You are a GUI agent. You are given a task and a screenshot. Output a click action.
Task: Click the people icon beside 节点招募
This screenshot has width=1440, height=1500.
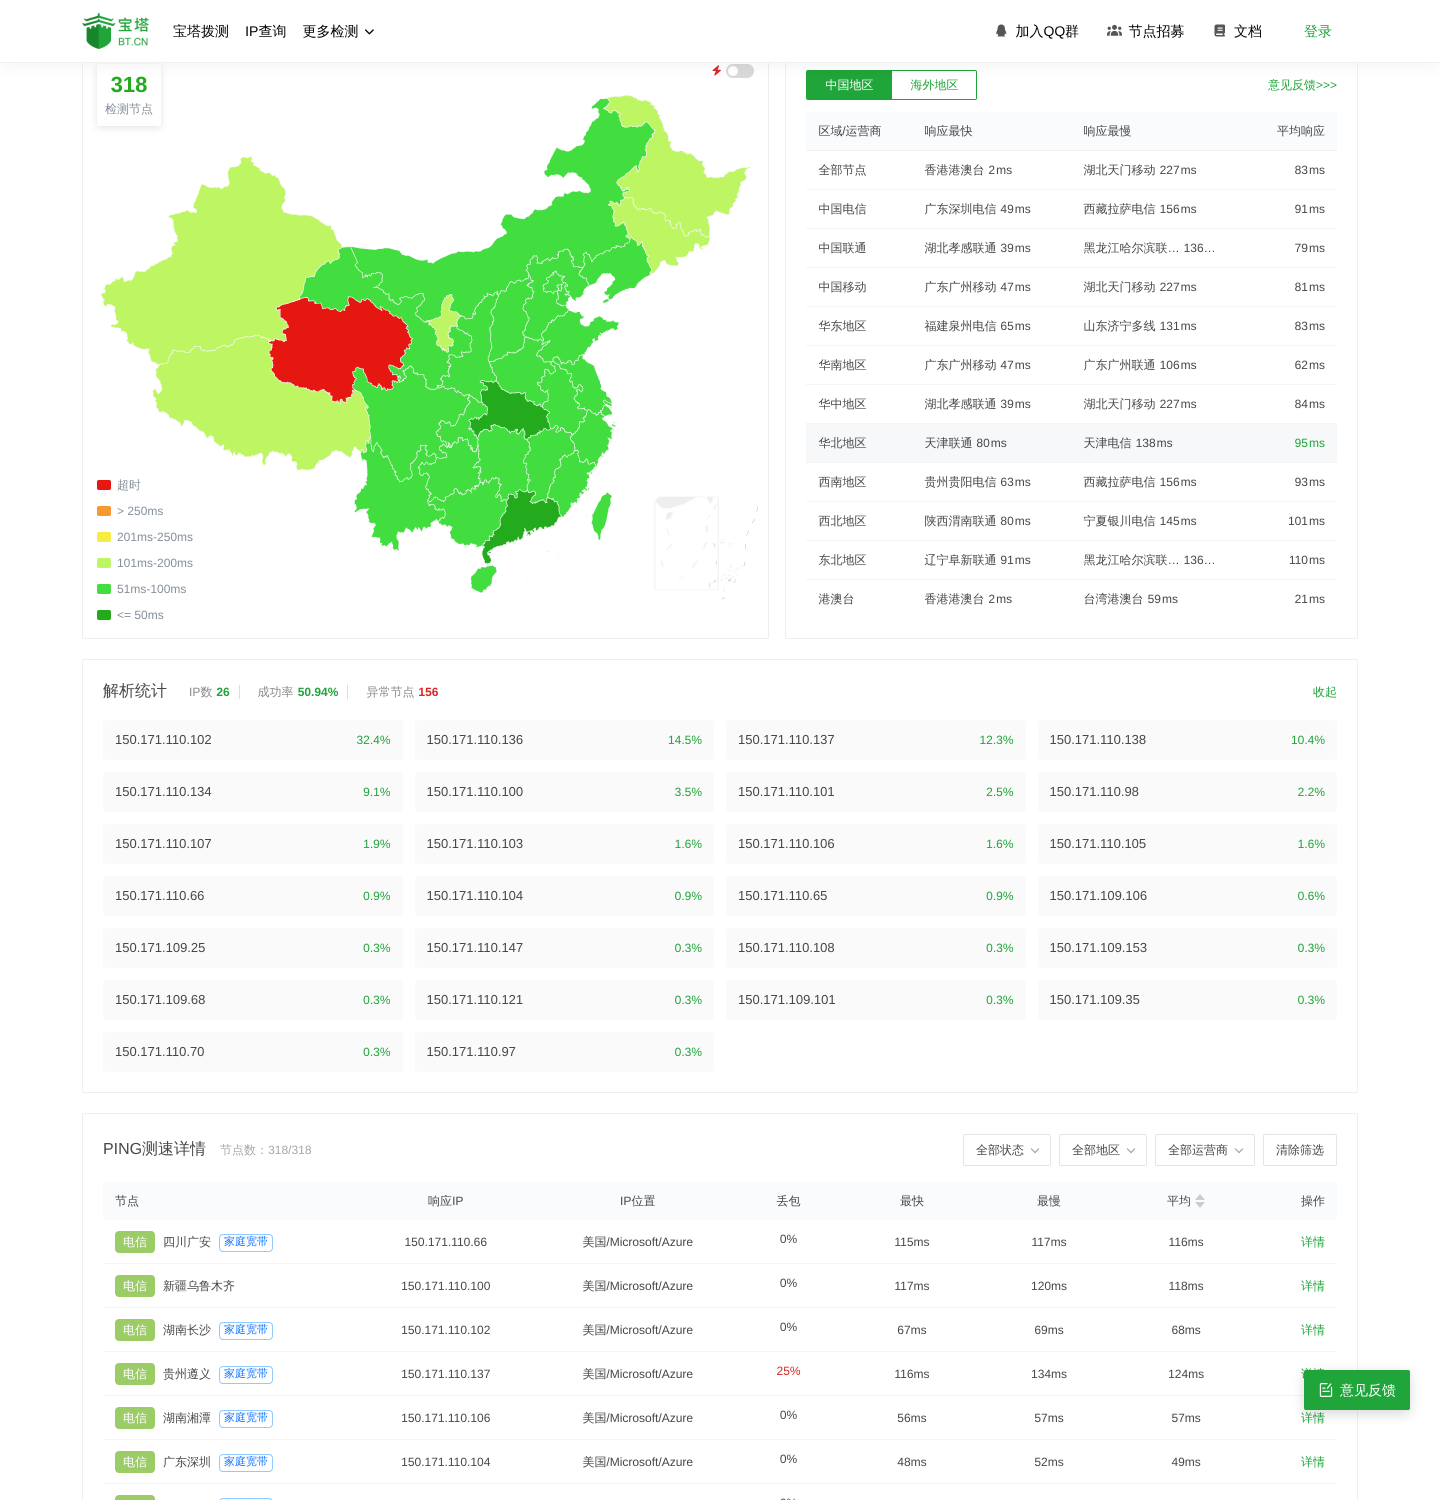(1114, 31)
